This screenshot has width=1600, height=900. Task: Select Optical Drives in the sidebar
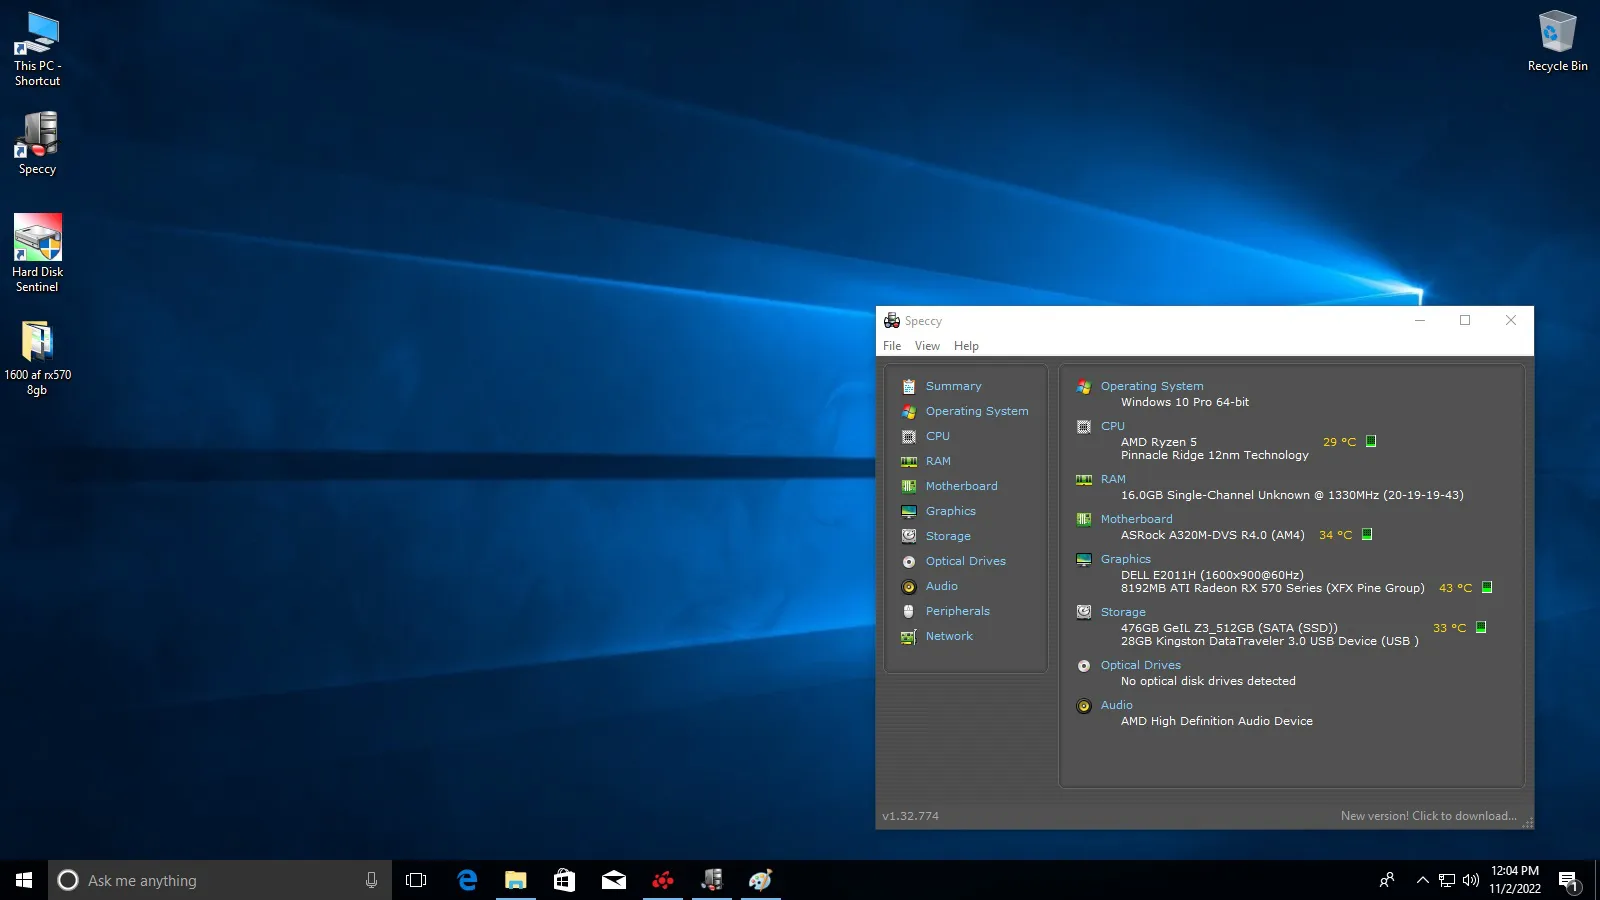click(x=965, y=561)
